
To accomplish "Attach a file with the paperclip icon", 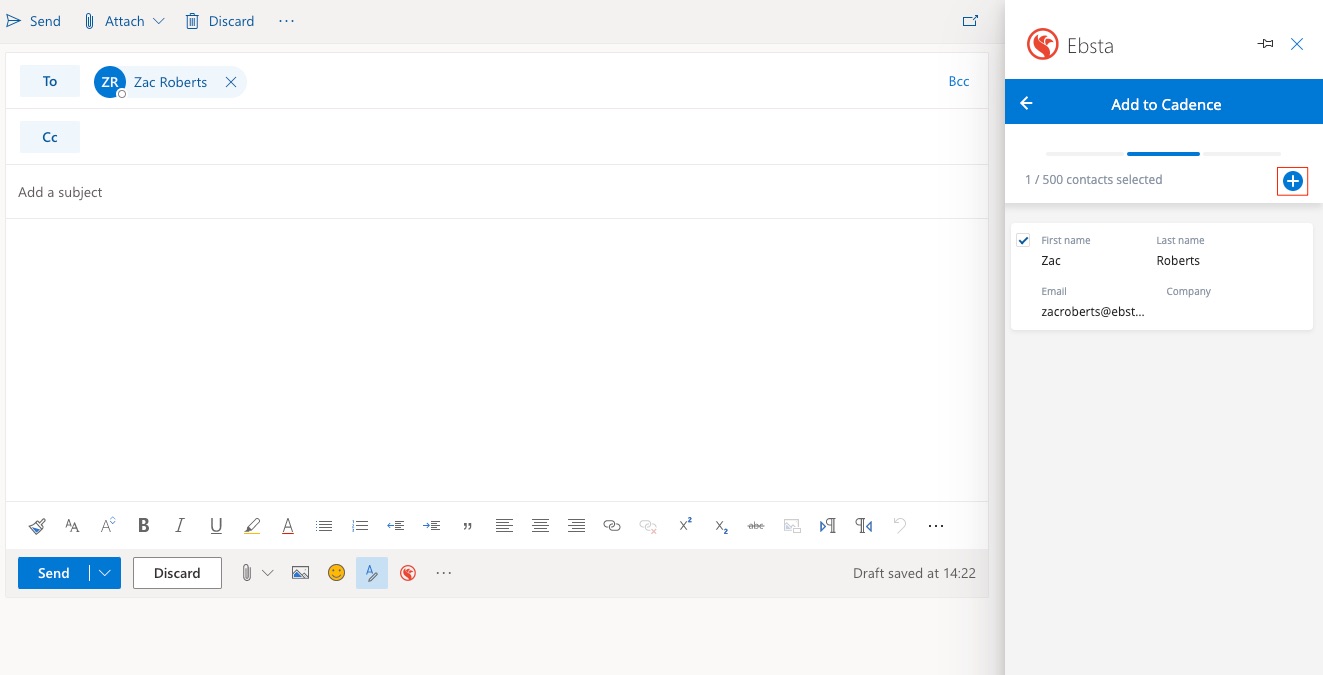I will 246,573.
